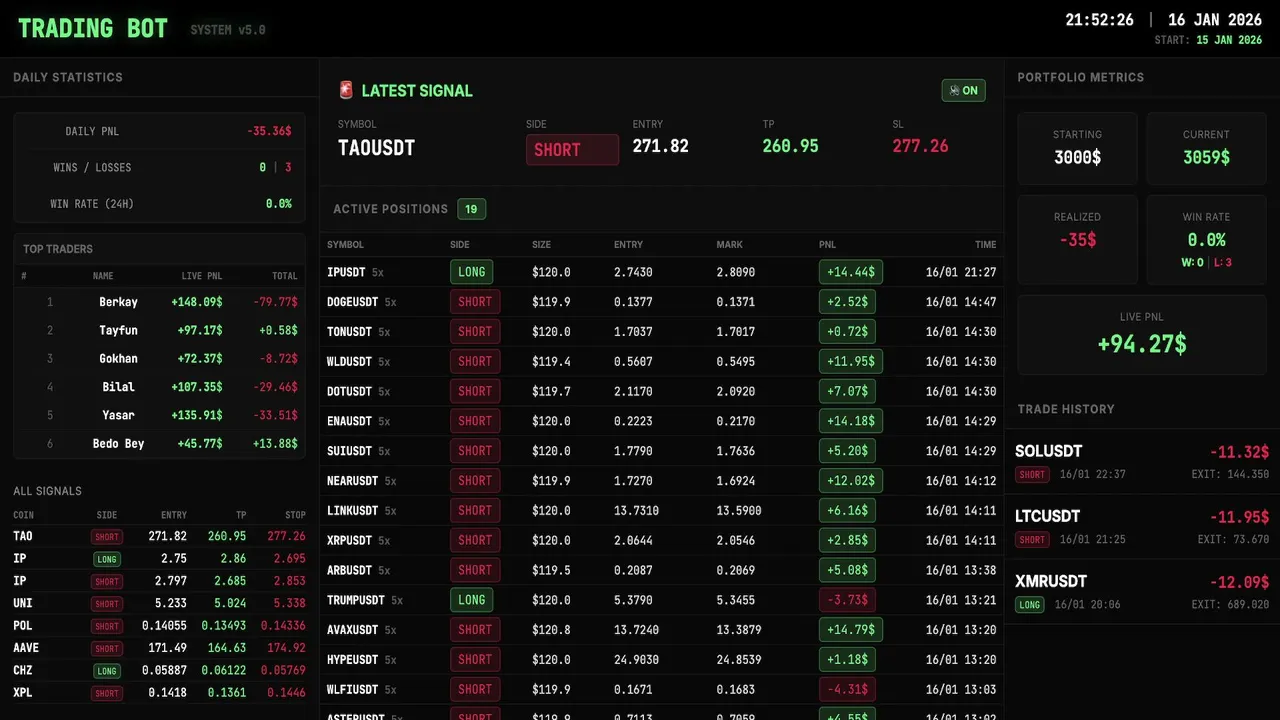Click the TOTAL header in Top Traders
1280x720 pixels.
tap(285, 276)
